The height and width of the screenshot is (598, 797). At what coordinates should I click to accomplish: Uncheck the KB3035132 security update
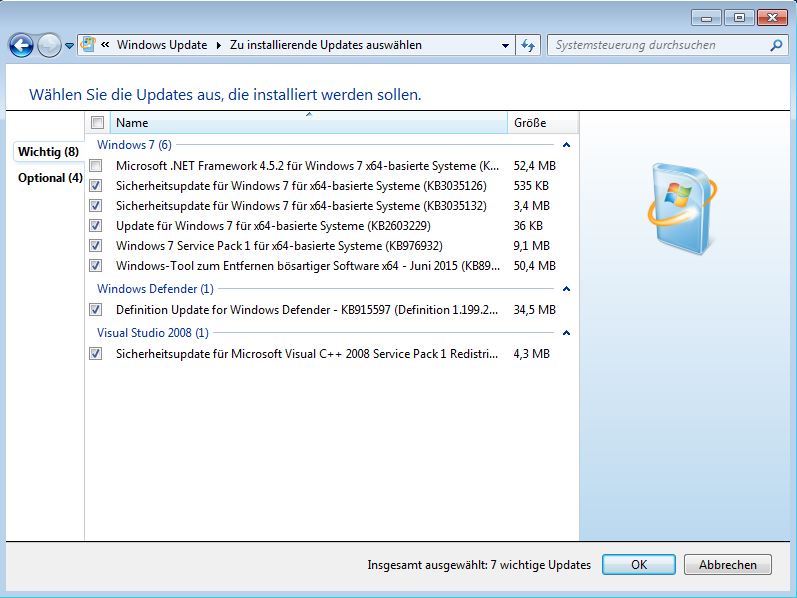pyautogui.click(x=96, y=205)
